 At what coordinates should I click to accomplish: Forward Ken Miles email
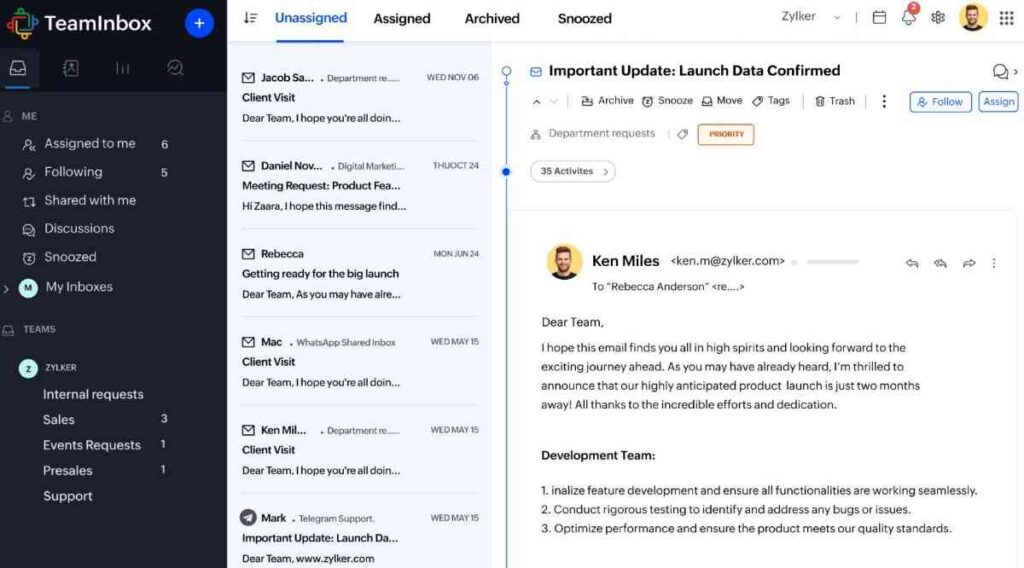(969, 263)
